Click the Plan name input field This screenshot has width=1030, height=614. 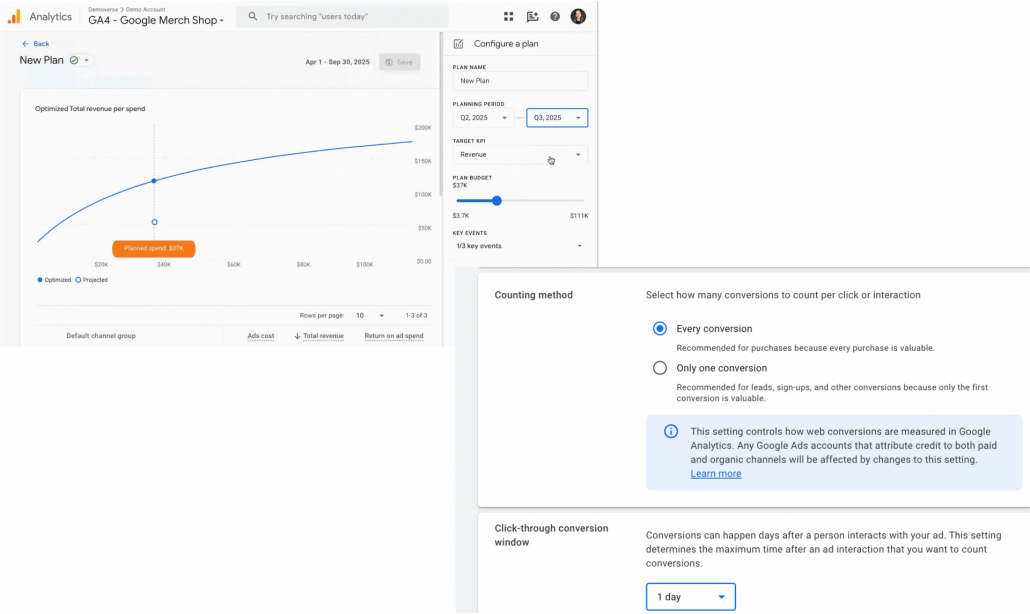pos(519,81)
